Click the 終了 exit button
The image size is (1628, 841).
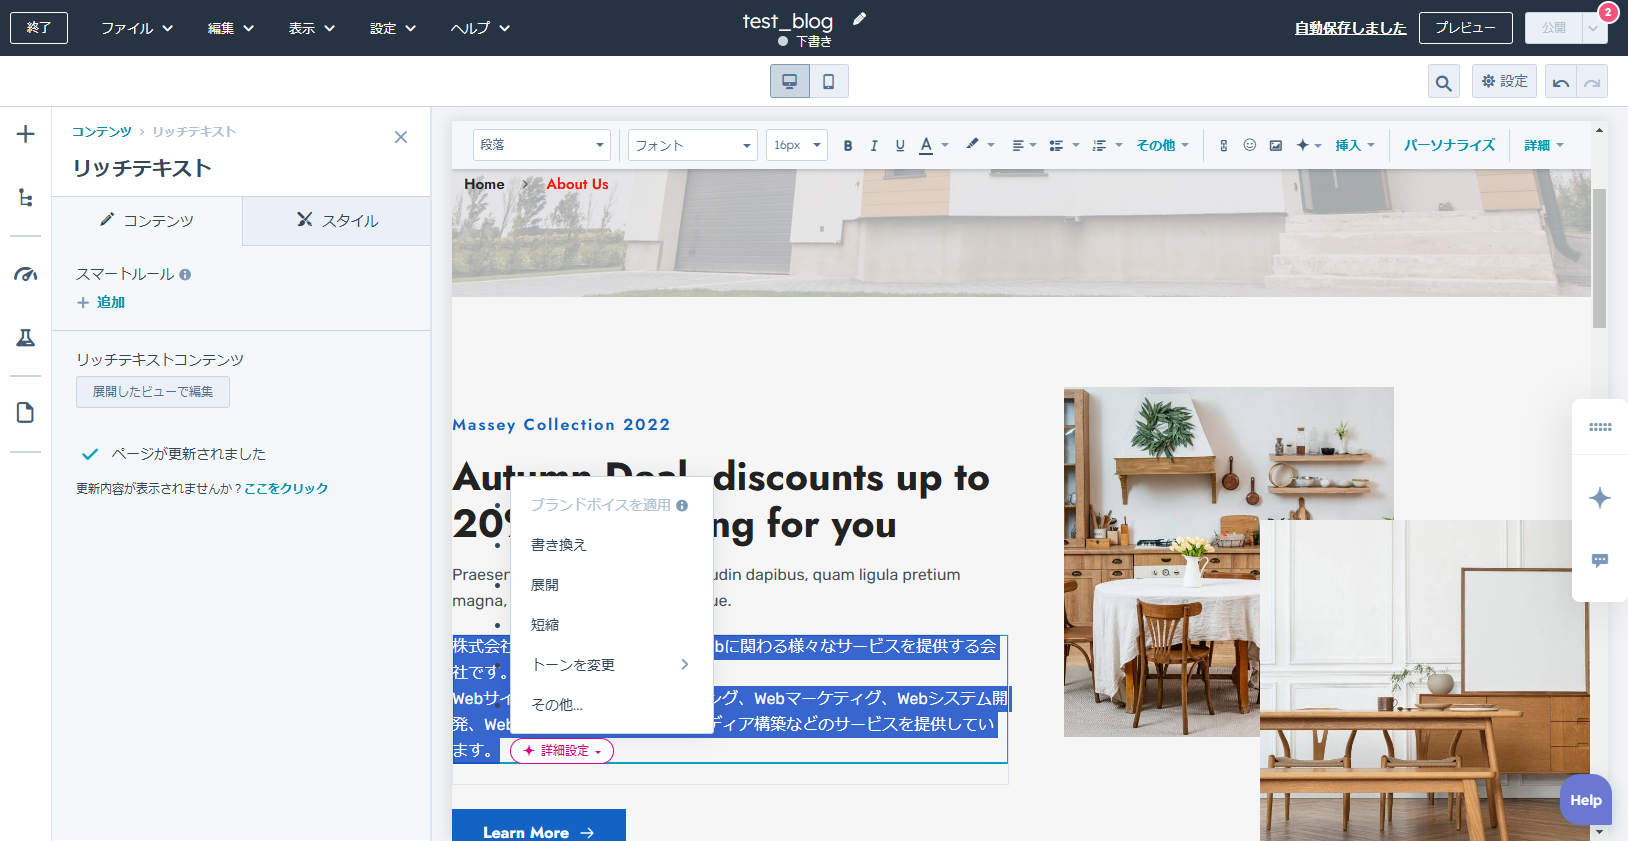[39, 28]
